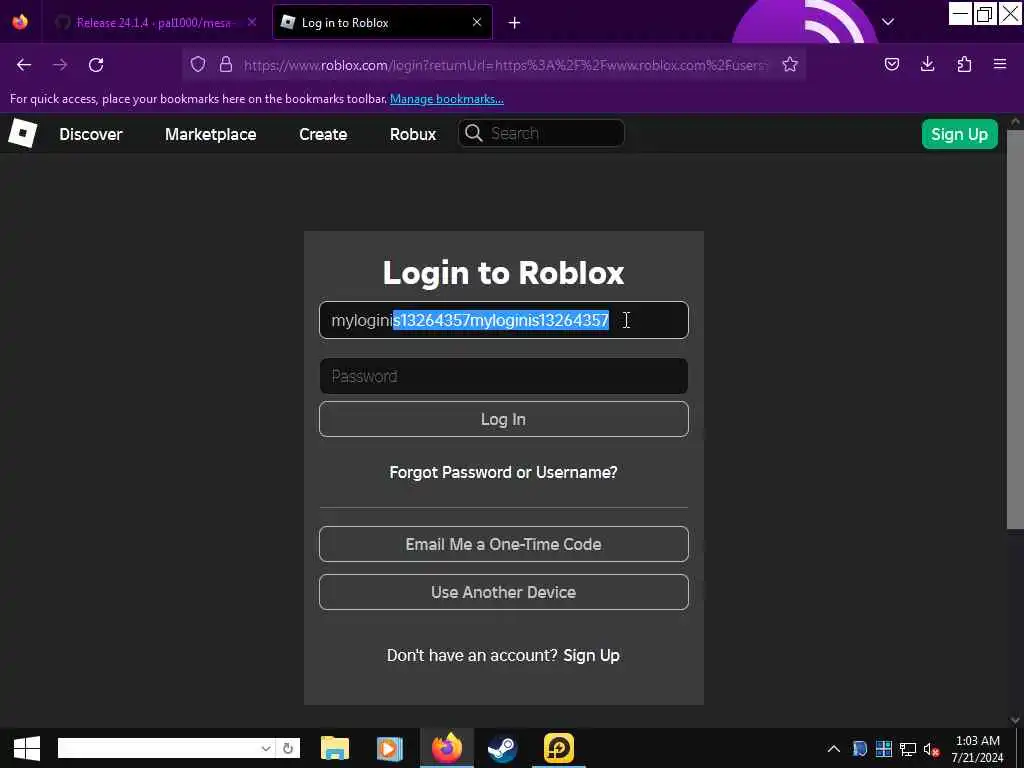
Task: Click the green Sign Up button
Action: coord(959,134)
